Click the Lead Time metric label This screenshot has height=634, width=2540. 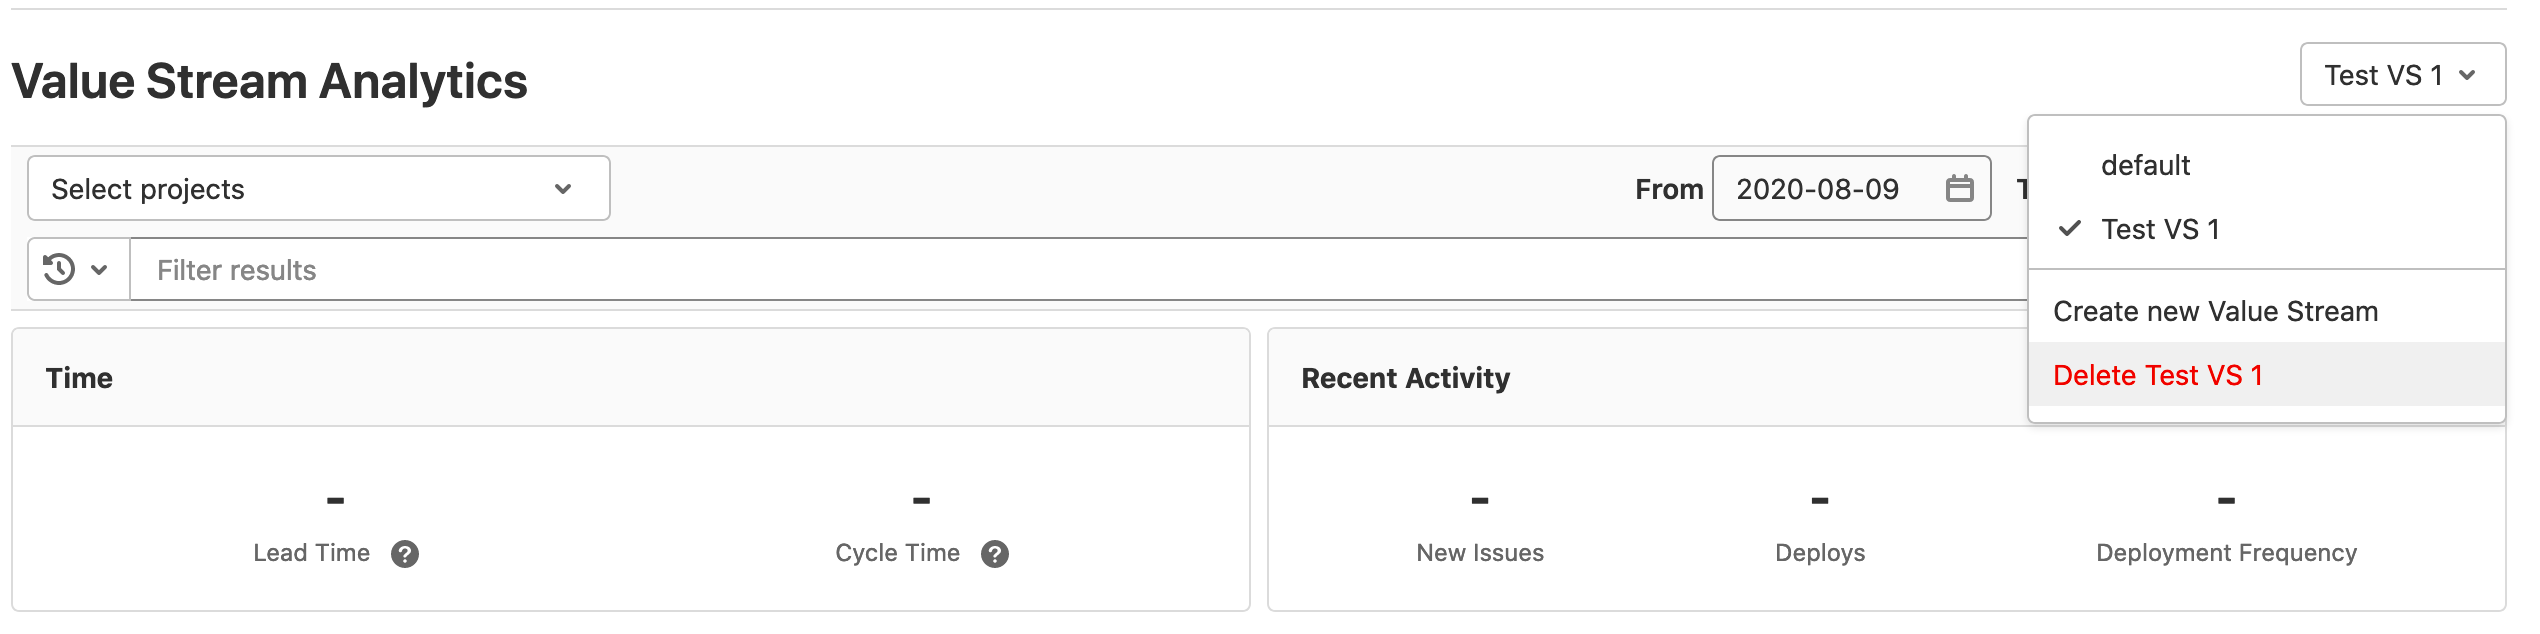[311, 553]
